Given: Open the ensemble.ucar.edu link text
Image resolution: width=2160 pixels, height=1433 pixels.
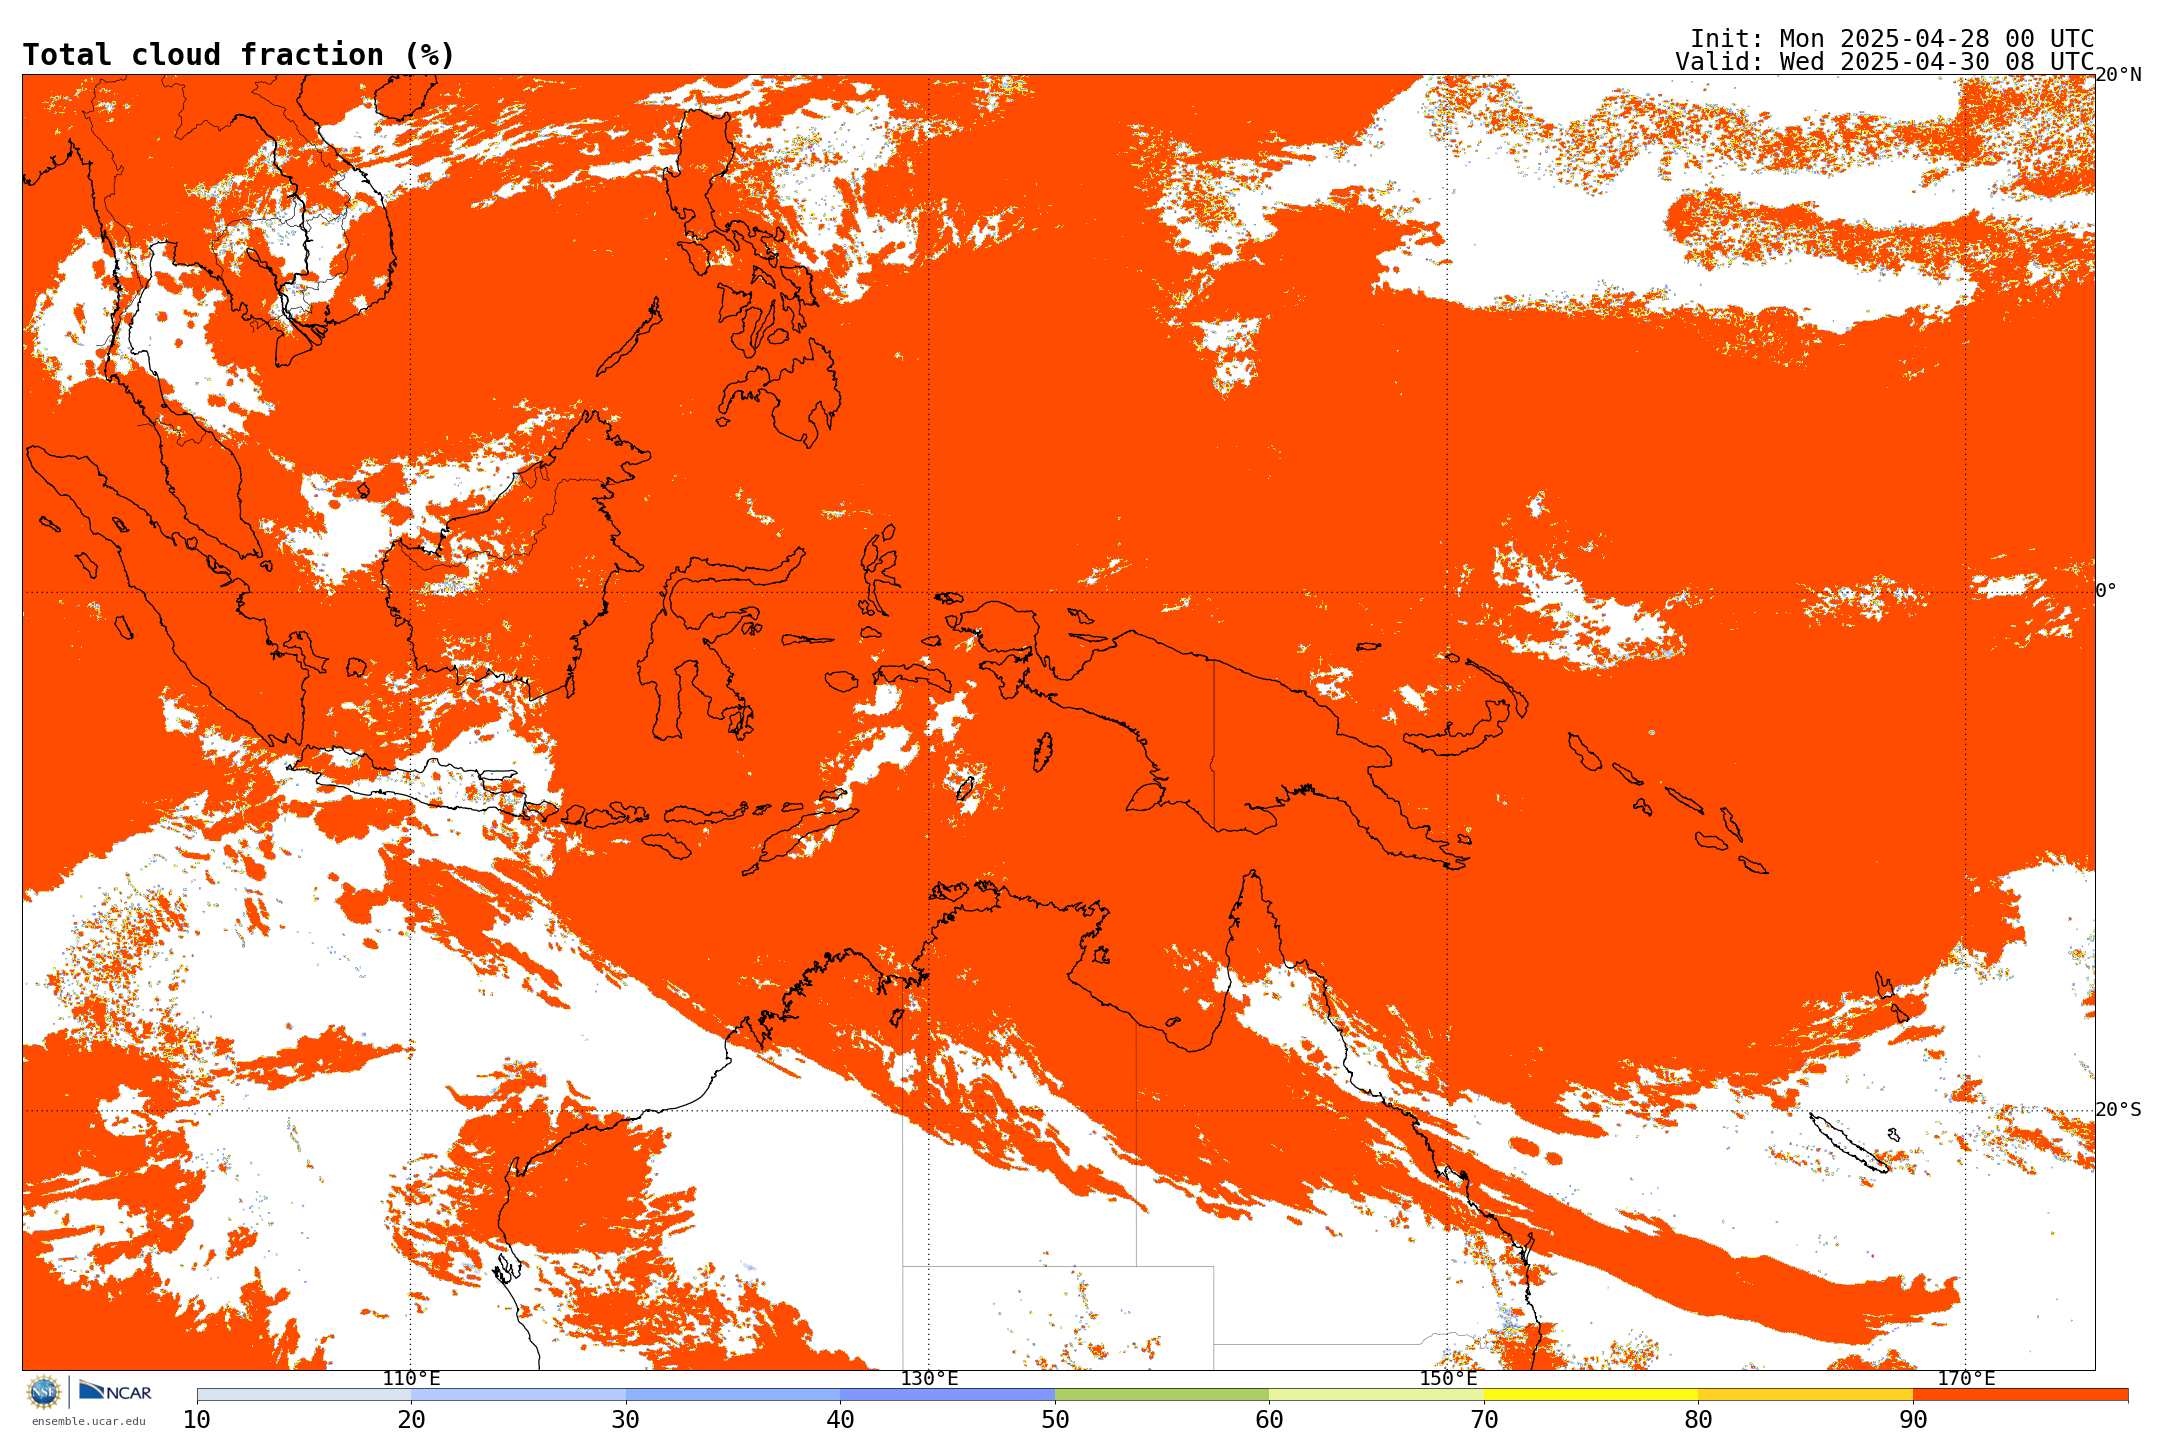Looking at the screenshot, I should tap(89, 1421).
